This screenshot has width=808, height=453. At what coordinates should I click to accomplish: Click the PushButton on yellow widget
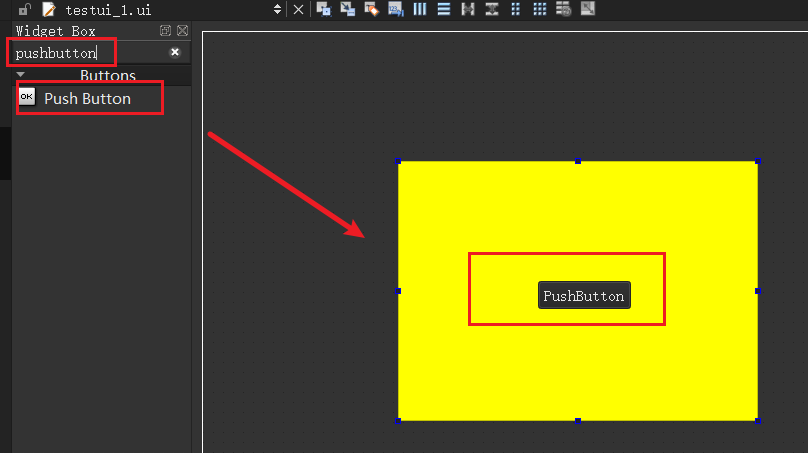click(x=584, y=295)
